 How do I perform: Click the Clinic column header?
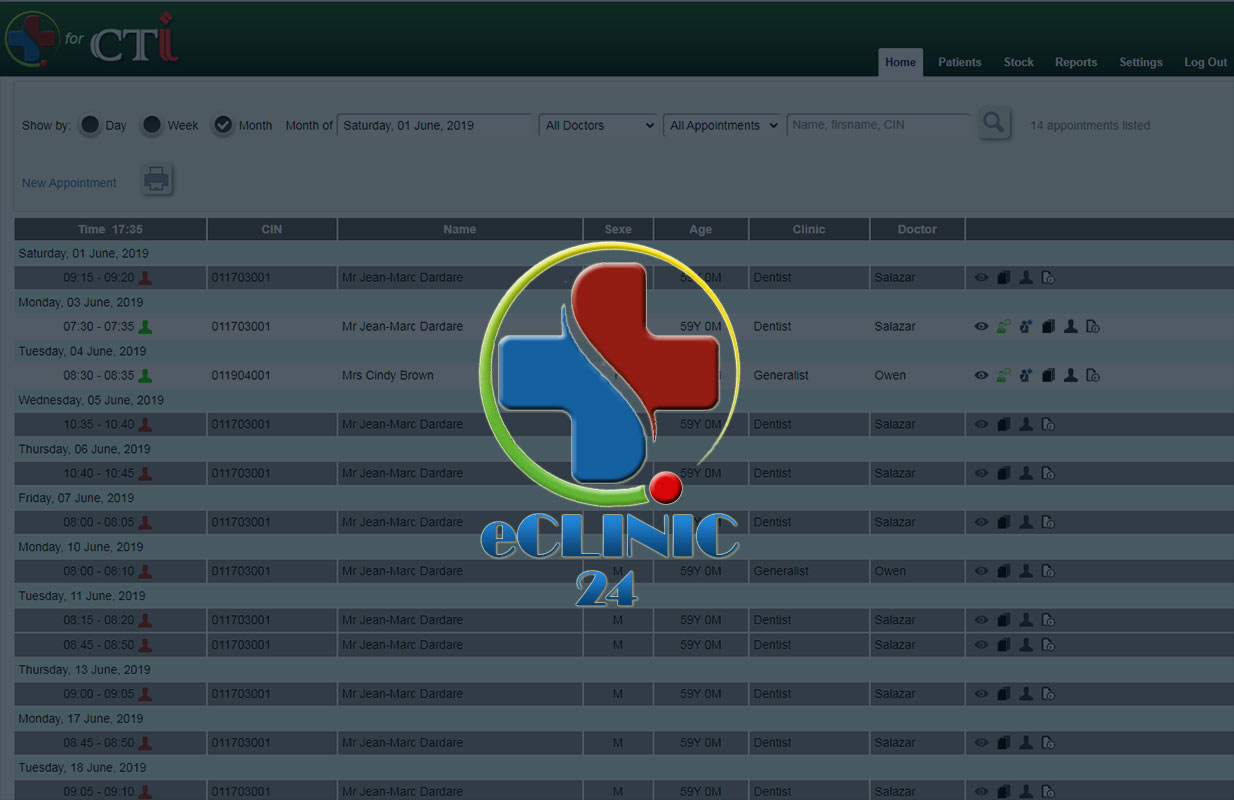point(809,229)
